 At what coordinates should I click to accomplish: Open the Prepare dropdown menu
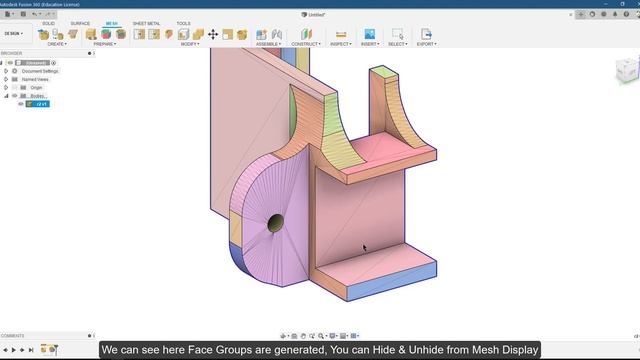click(104, 44)
